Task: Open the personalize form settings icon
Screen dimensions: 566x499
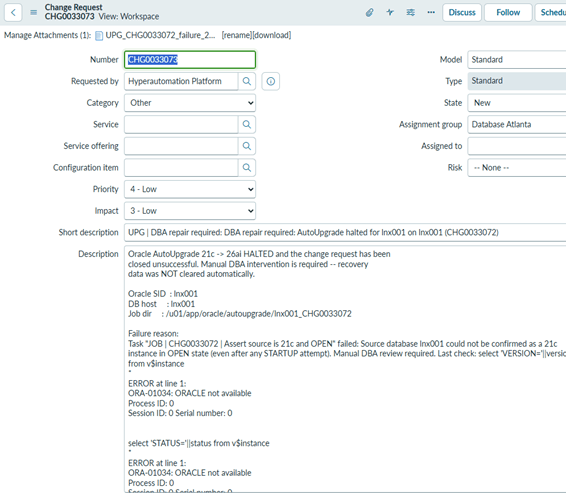Action: (x=410, y=13)
